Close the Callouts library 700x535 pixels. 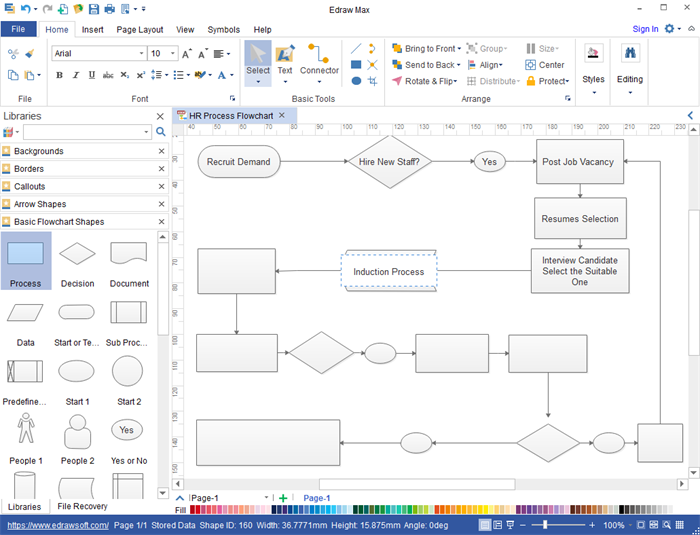pyautogui.click(x=161, y=187)
